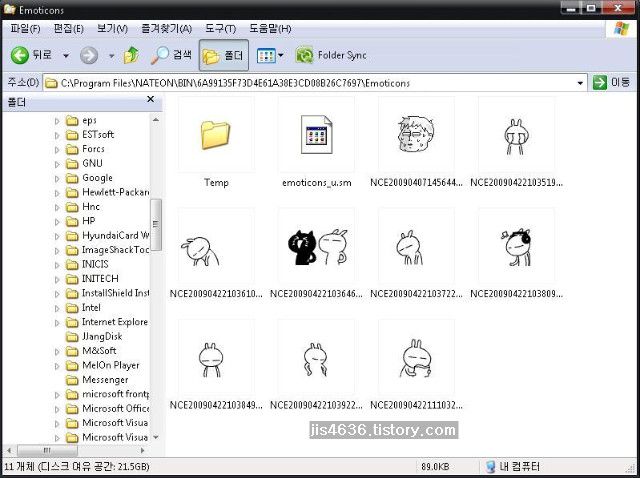Open the Search magnifier tool
Screen dimensions: 640x478
pyautogui.click(x=171, y=55)
